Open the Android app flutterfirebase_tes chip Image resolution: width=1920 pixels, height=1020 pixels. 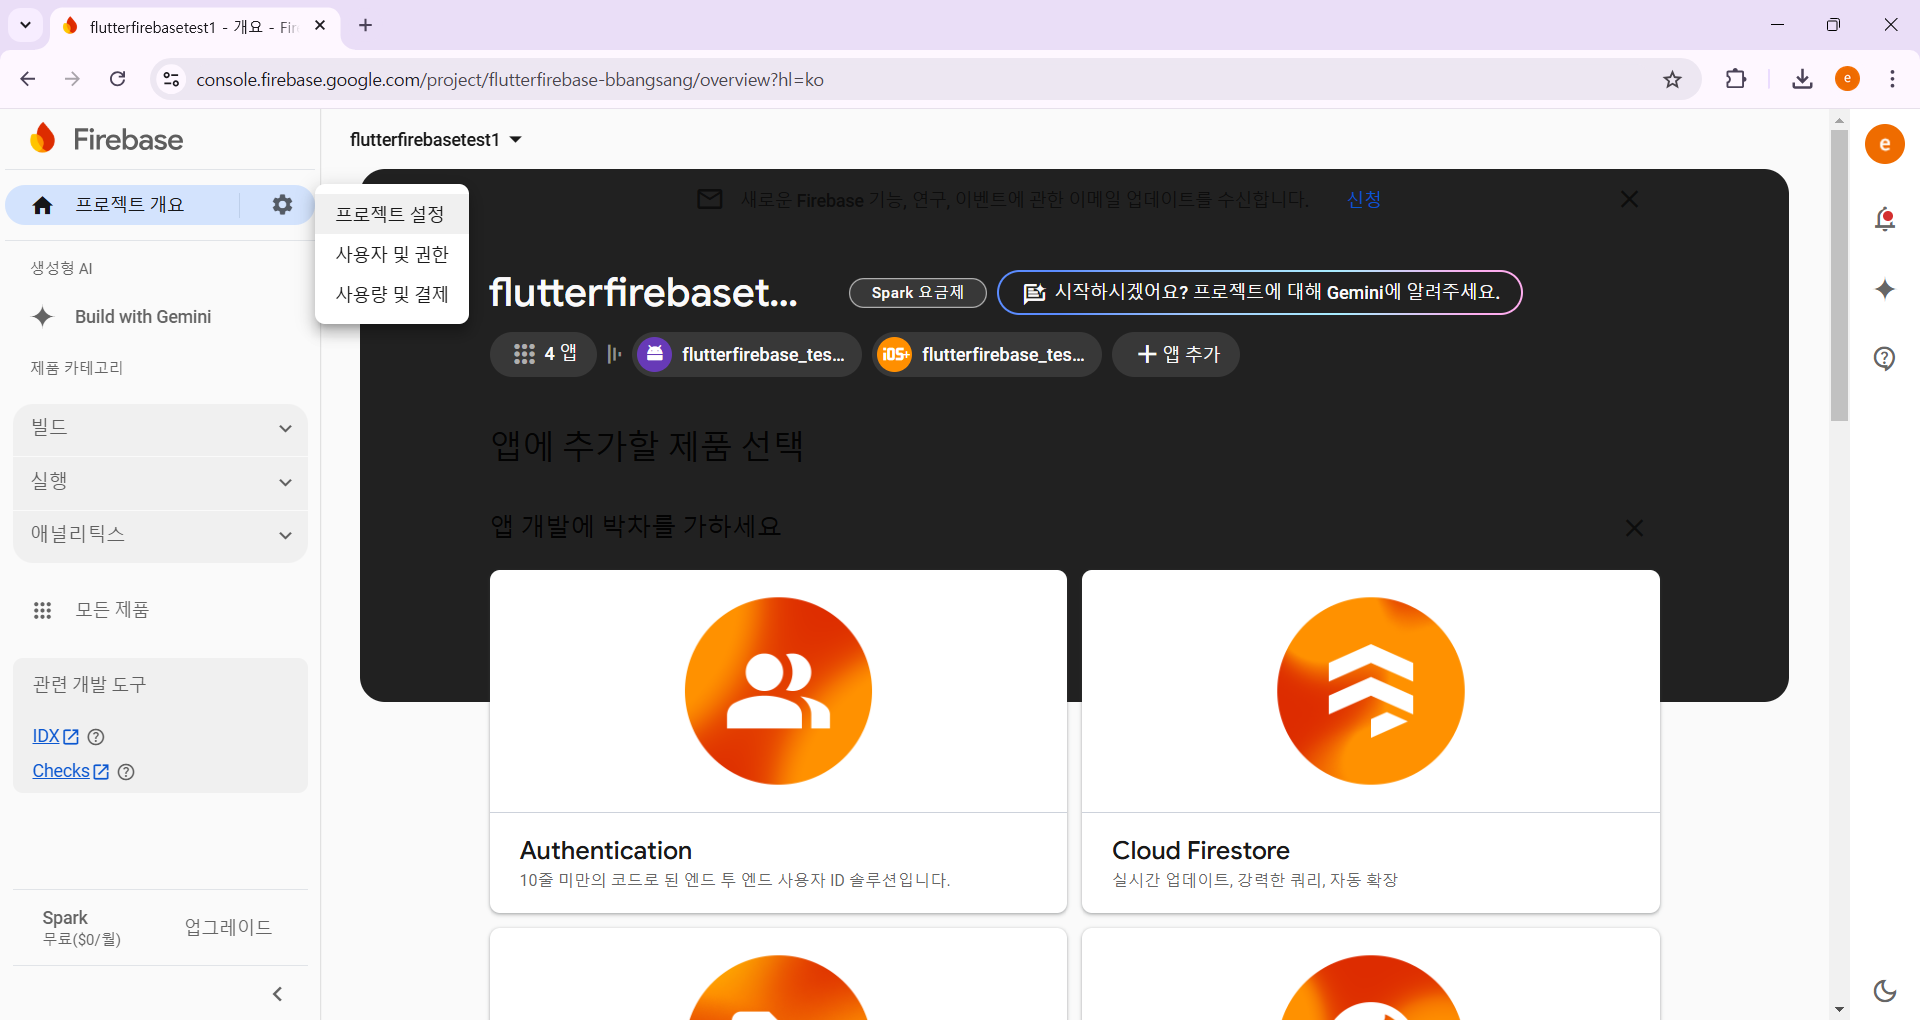pyautogui.click(x=747, y=355)
